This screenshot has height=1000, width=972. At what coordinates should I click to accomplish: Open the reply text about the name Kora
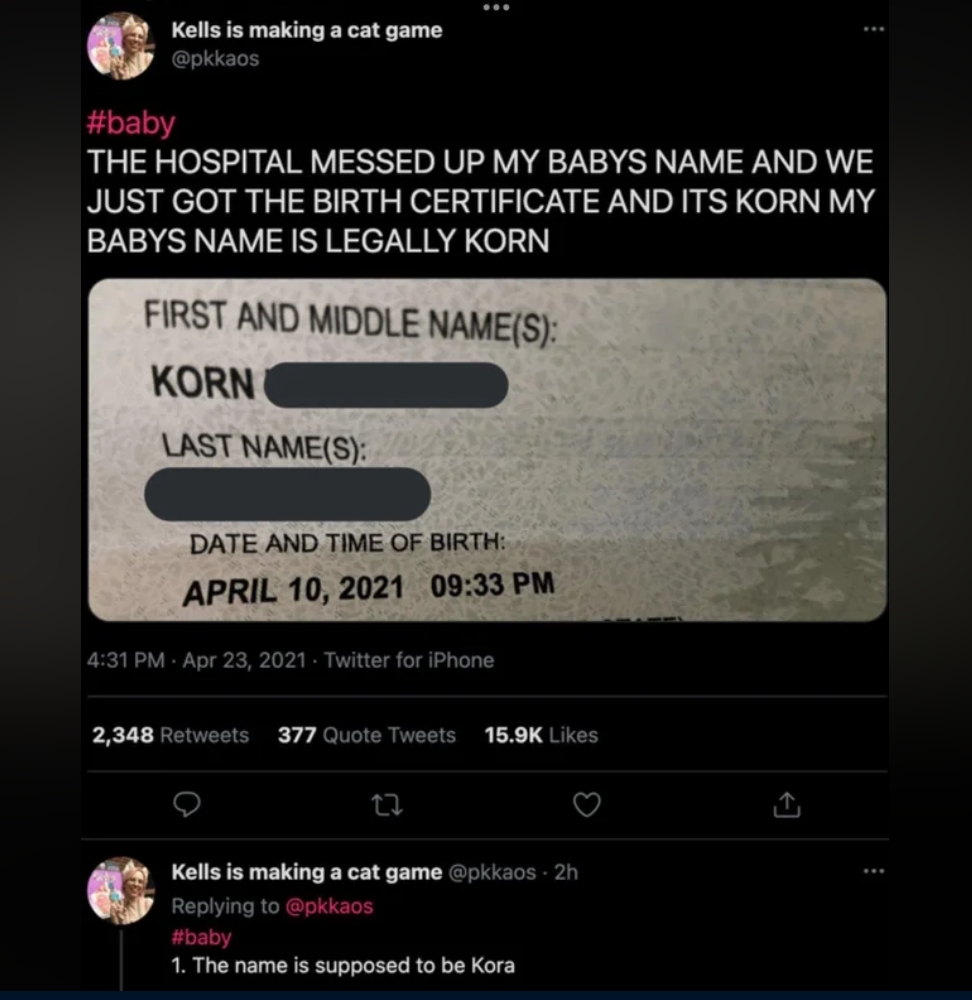click(x=343, y=965)
